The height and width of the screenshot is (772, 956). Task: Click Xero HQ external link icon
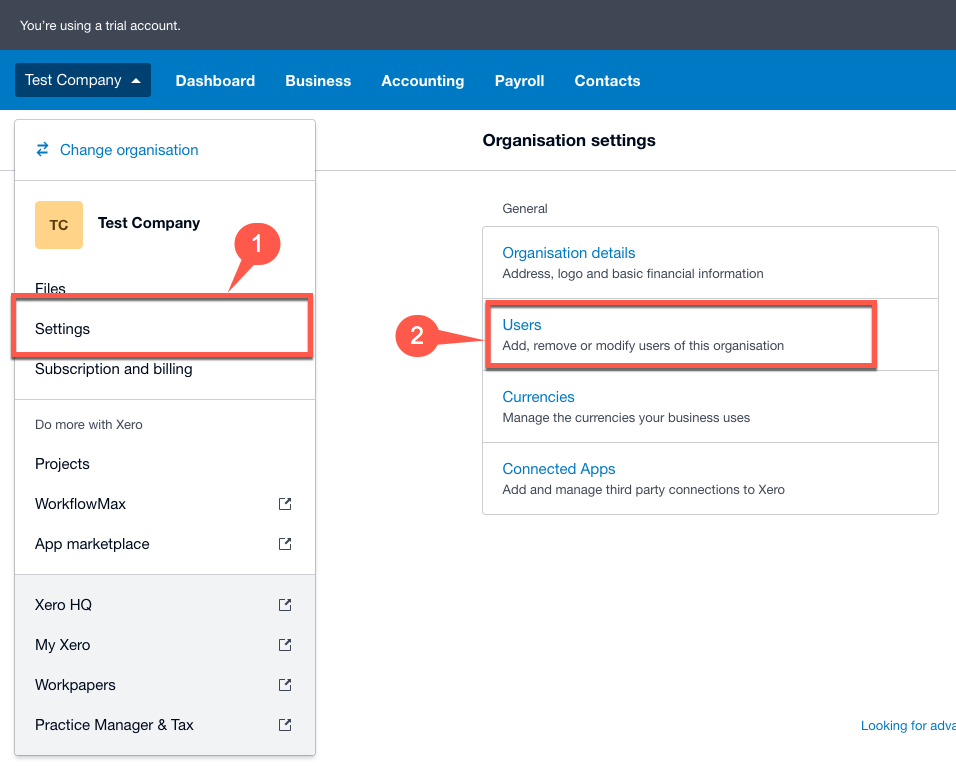(285, 605)
